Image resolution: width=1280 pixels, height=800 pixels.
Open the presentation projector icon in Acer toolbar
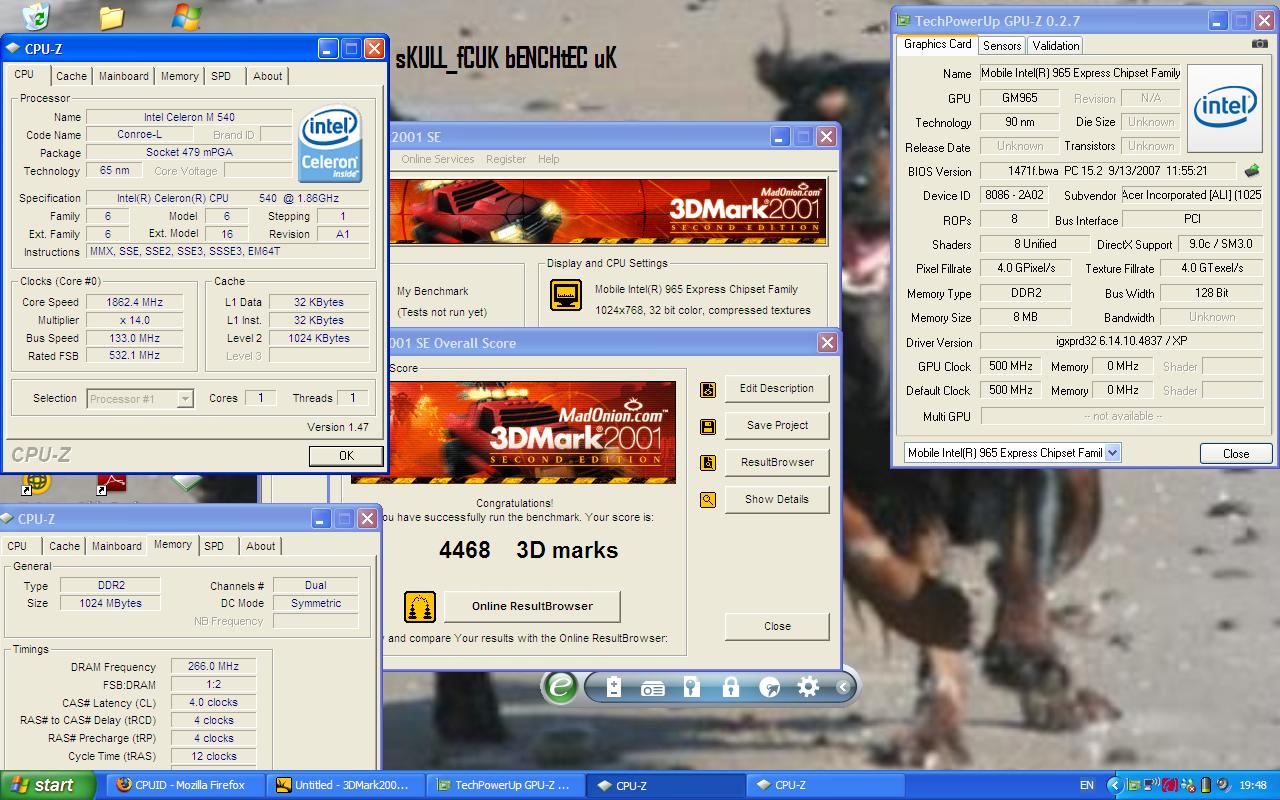(653, 687)
